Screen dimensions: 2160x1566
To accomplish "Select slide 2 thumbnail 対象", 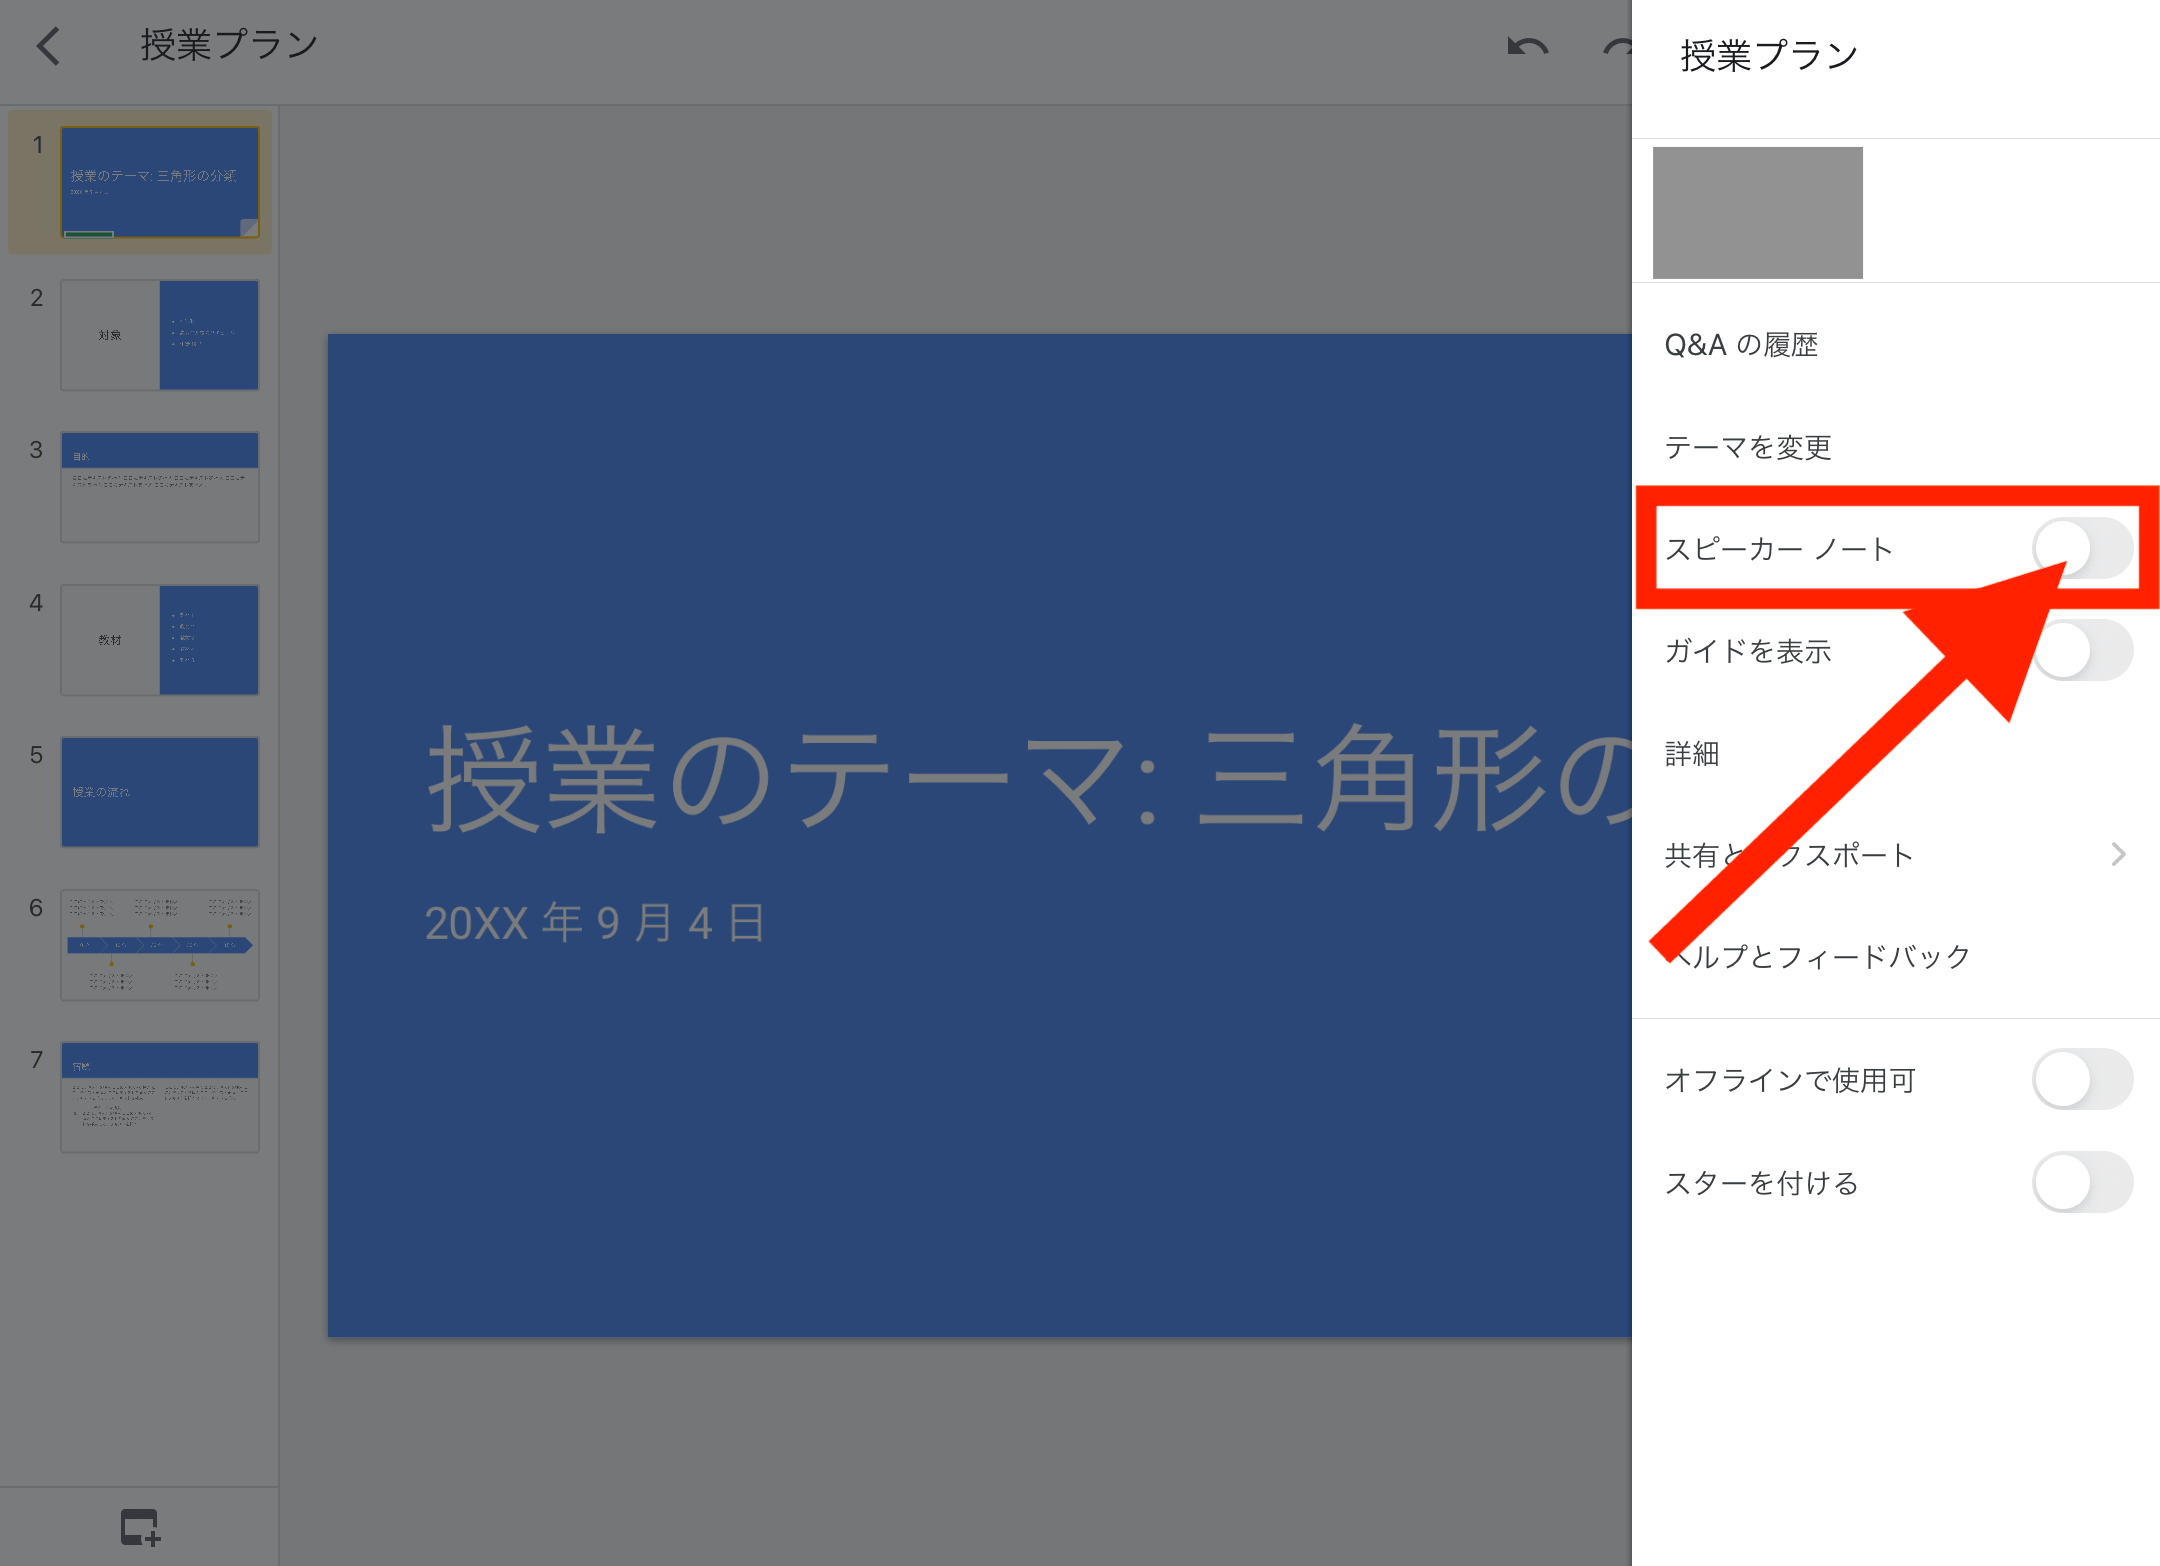I will click(160, 335).
